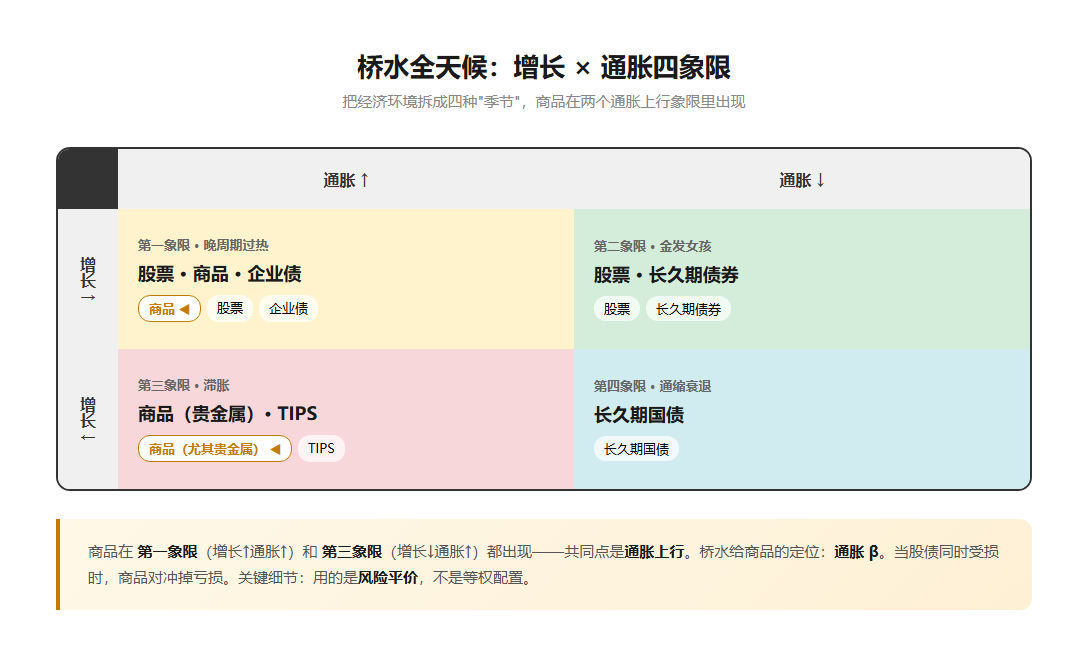The width and height of the screenshot is (1088, 658).
Task: Click the 长久期国债 chip
Action: (x=636, y=450)
